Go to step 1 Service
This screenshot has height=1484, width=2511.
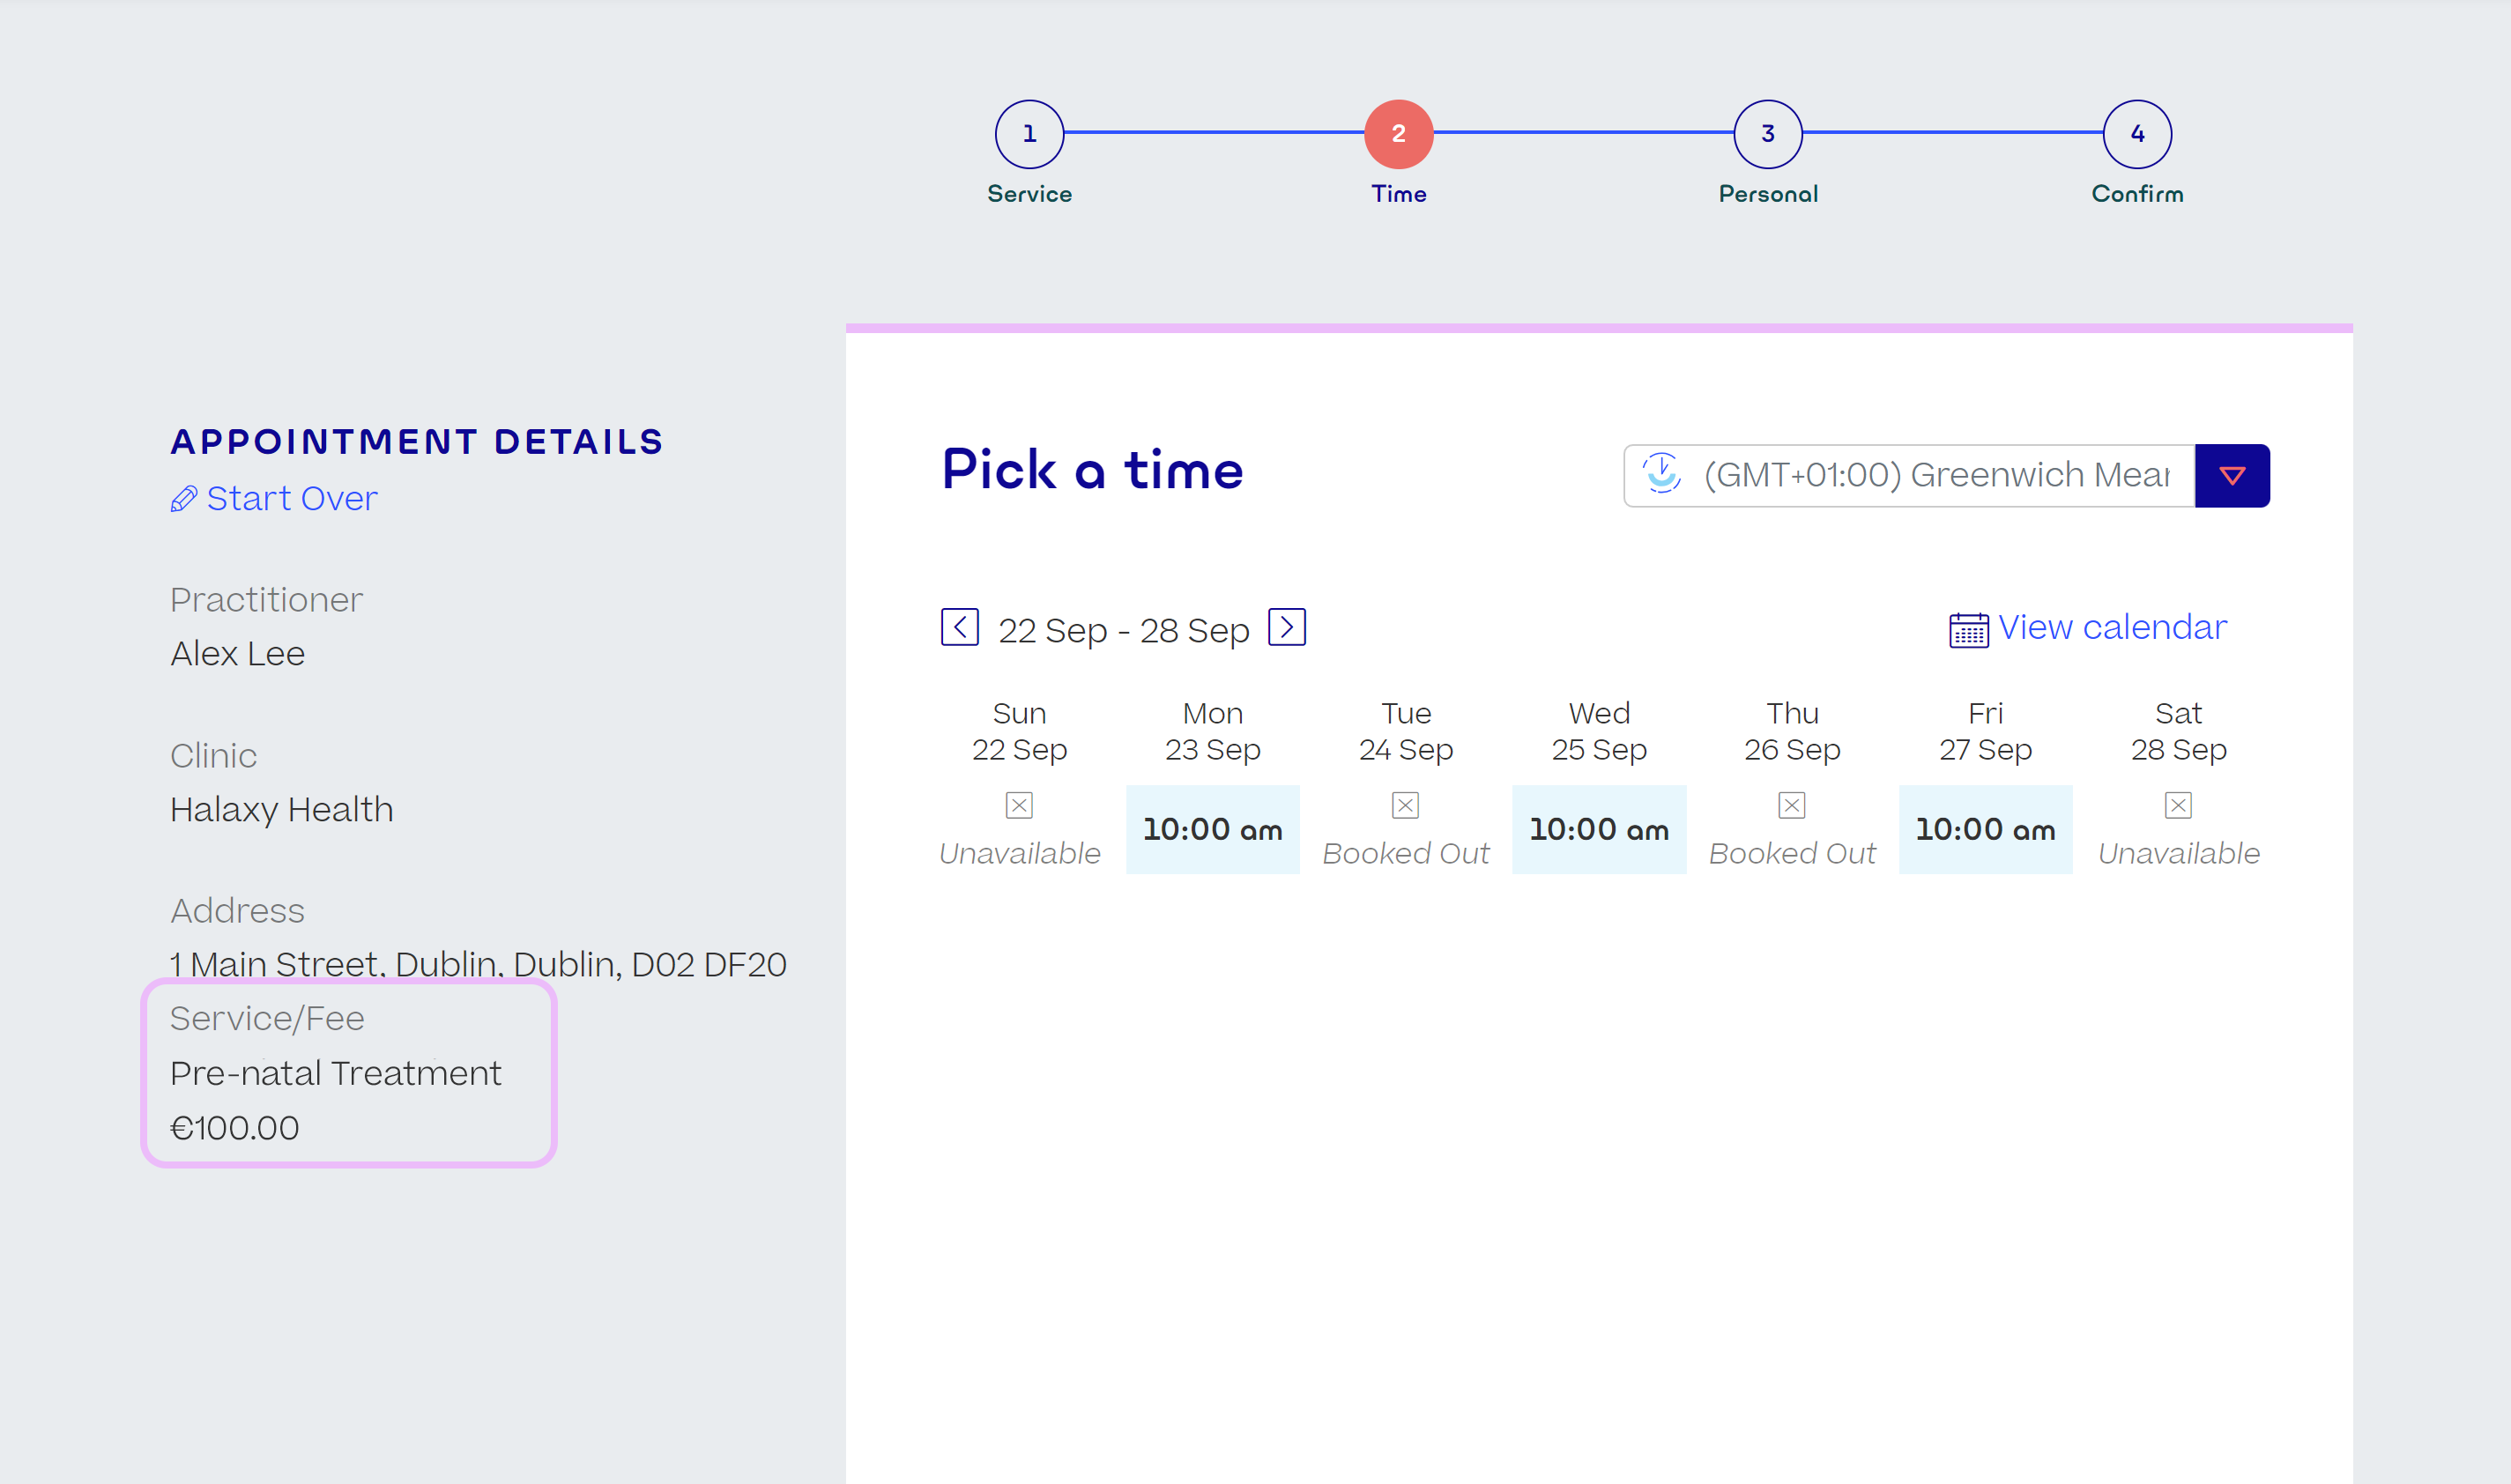point(1029,134)
